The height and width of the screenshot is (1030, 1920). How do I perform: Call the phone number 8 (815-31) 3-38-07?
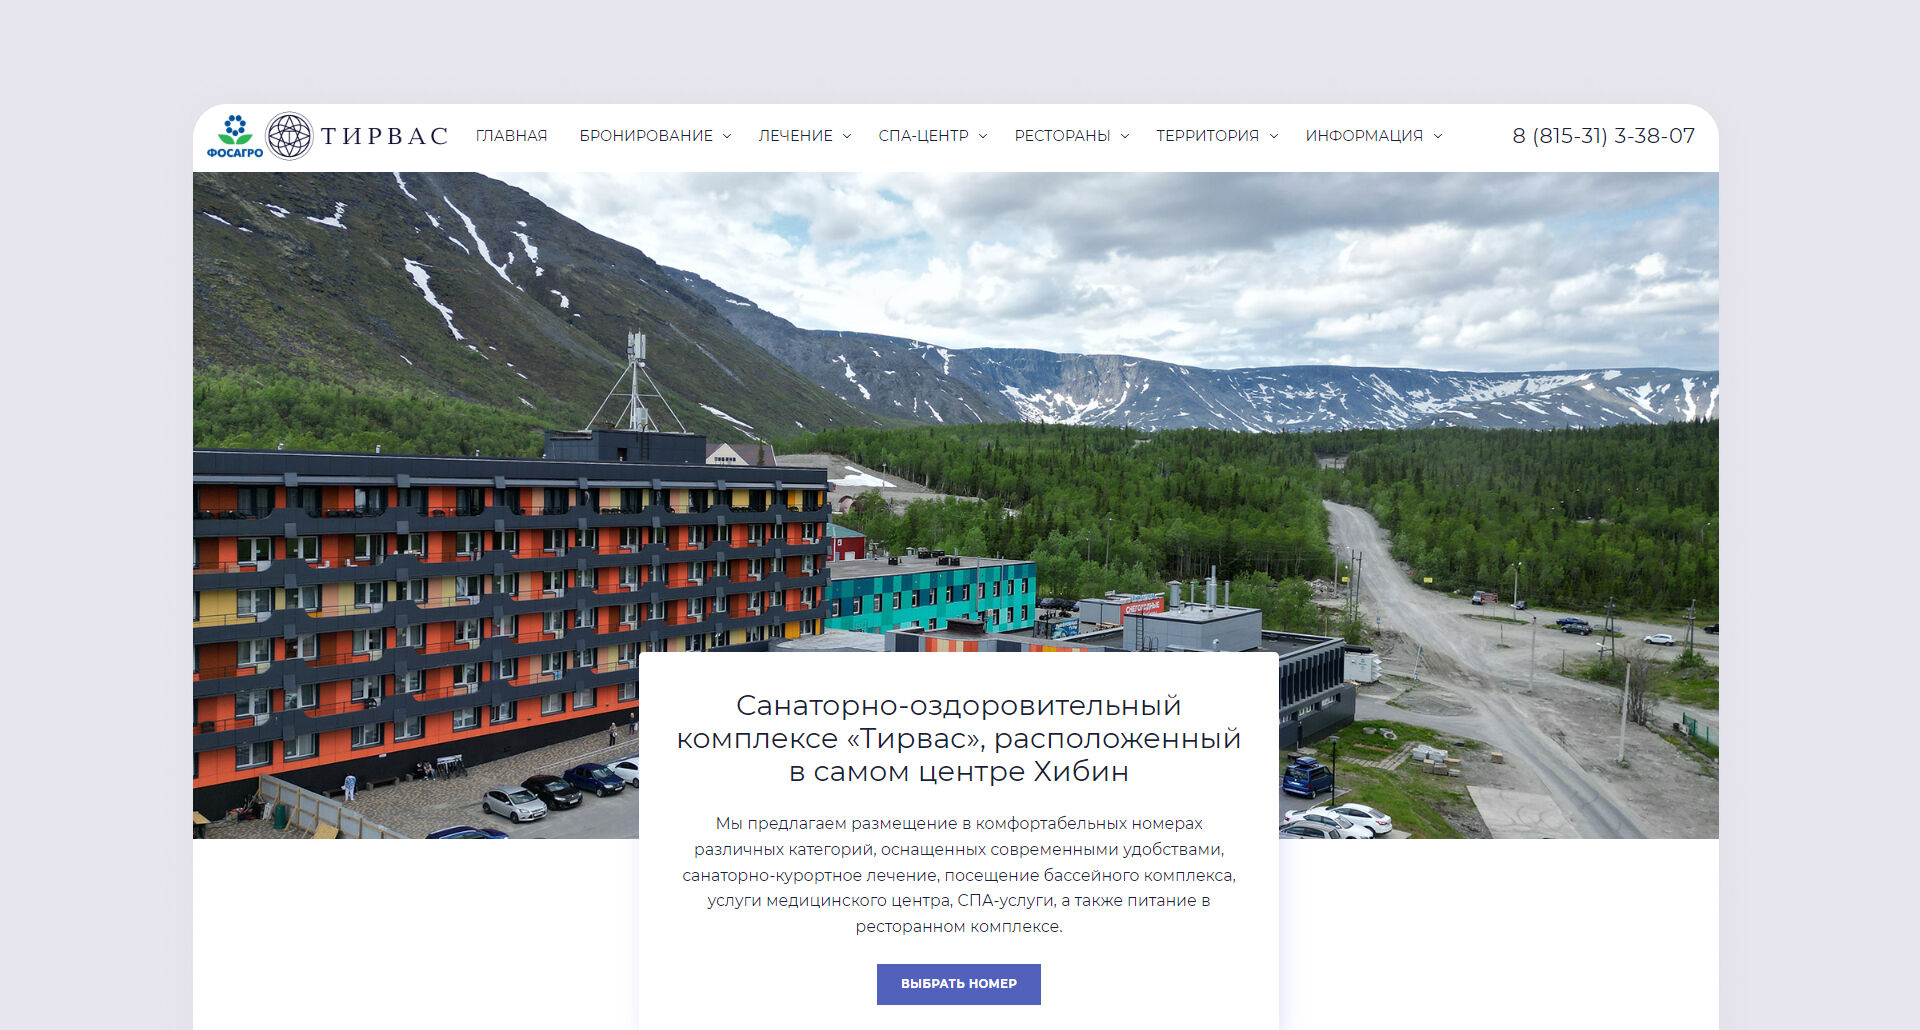[x=1603, y=136]
